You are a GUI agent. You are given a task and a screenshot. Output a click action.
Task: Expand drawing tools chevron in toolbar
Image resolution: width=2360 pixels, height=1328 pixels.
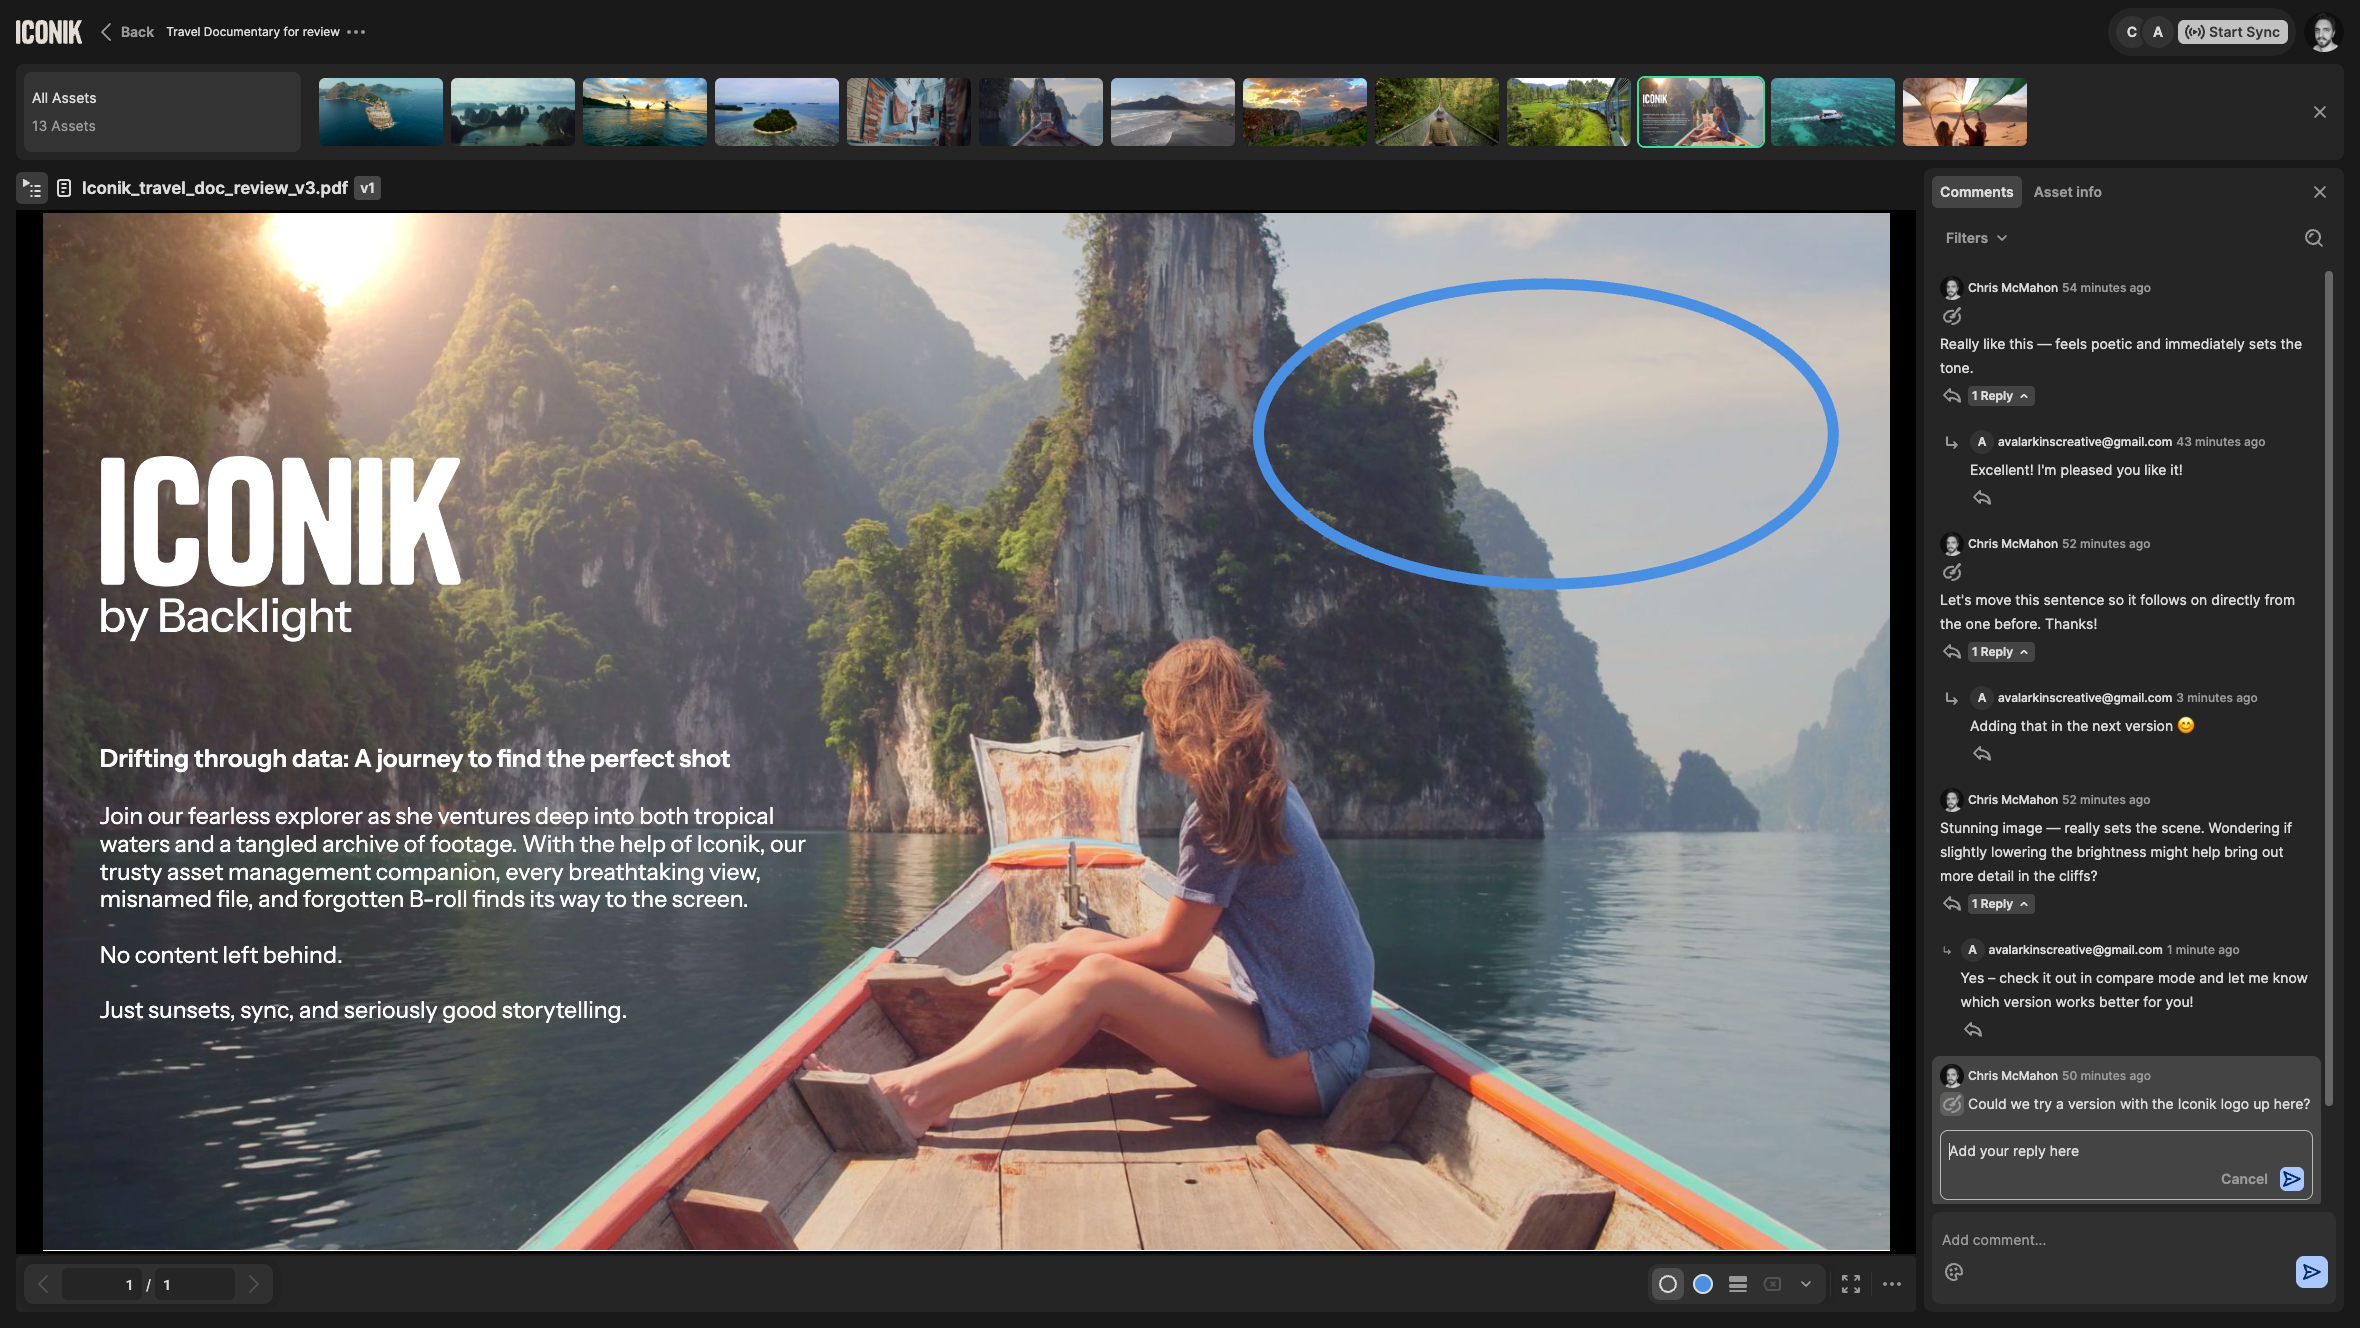coord(1806,1284)
